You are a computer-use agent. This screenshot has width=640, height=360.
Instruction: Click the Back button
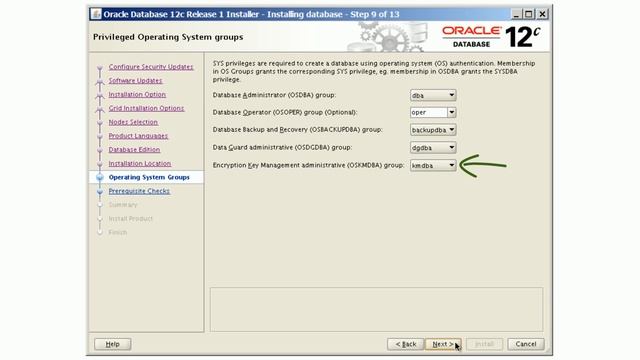406,344
